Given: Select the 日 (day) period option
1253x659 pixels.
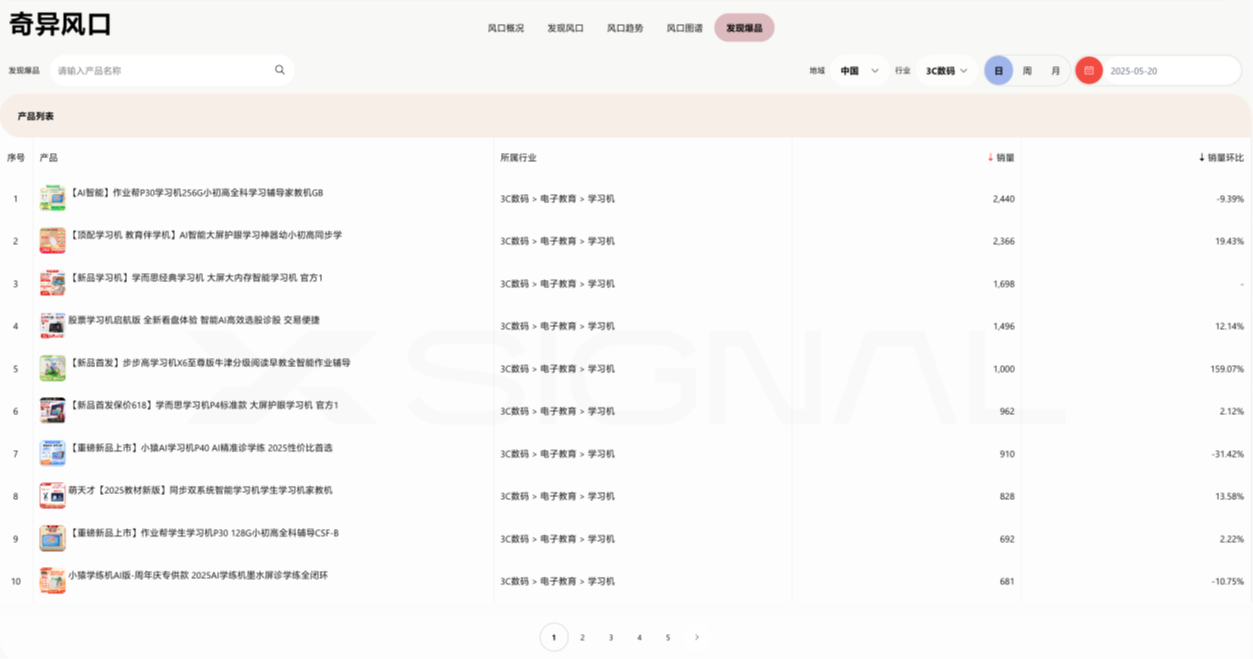Looking at the screenshot, I should [x=998, y=71].
